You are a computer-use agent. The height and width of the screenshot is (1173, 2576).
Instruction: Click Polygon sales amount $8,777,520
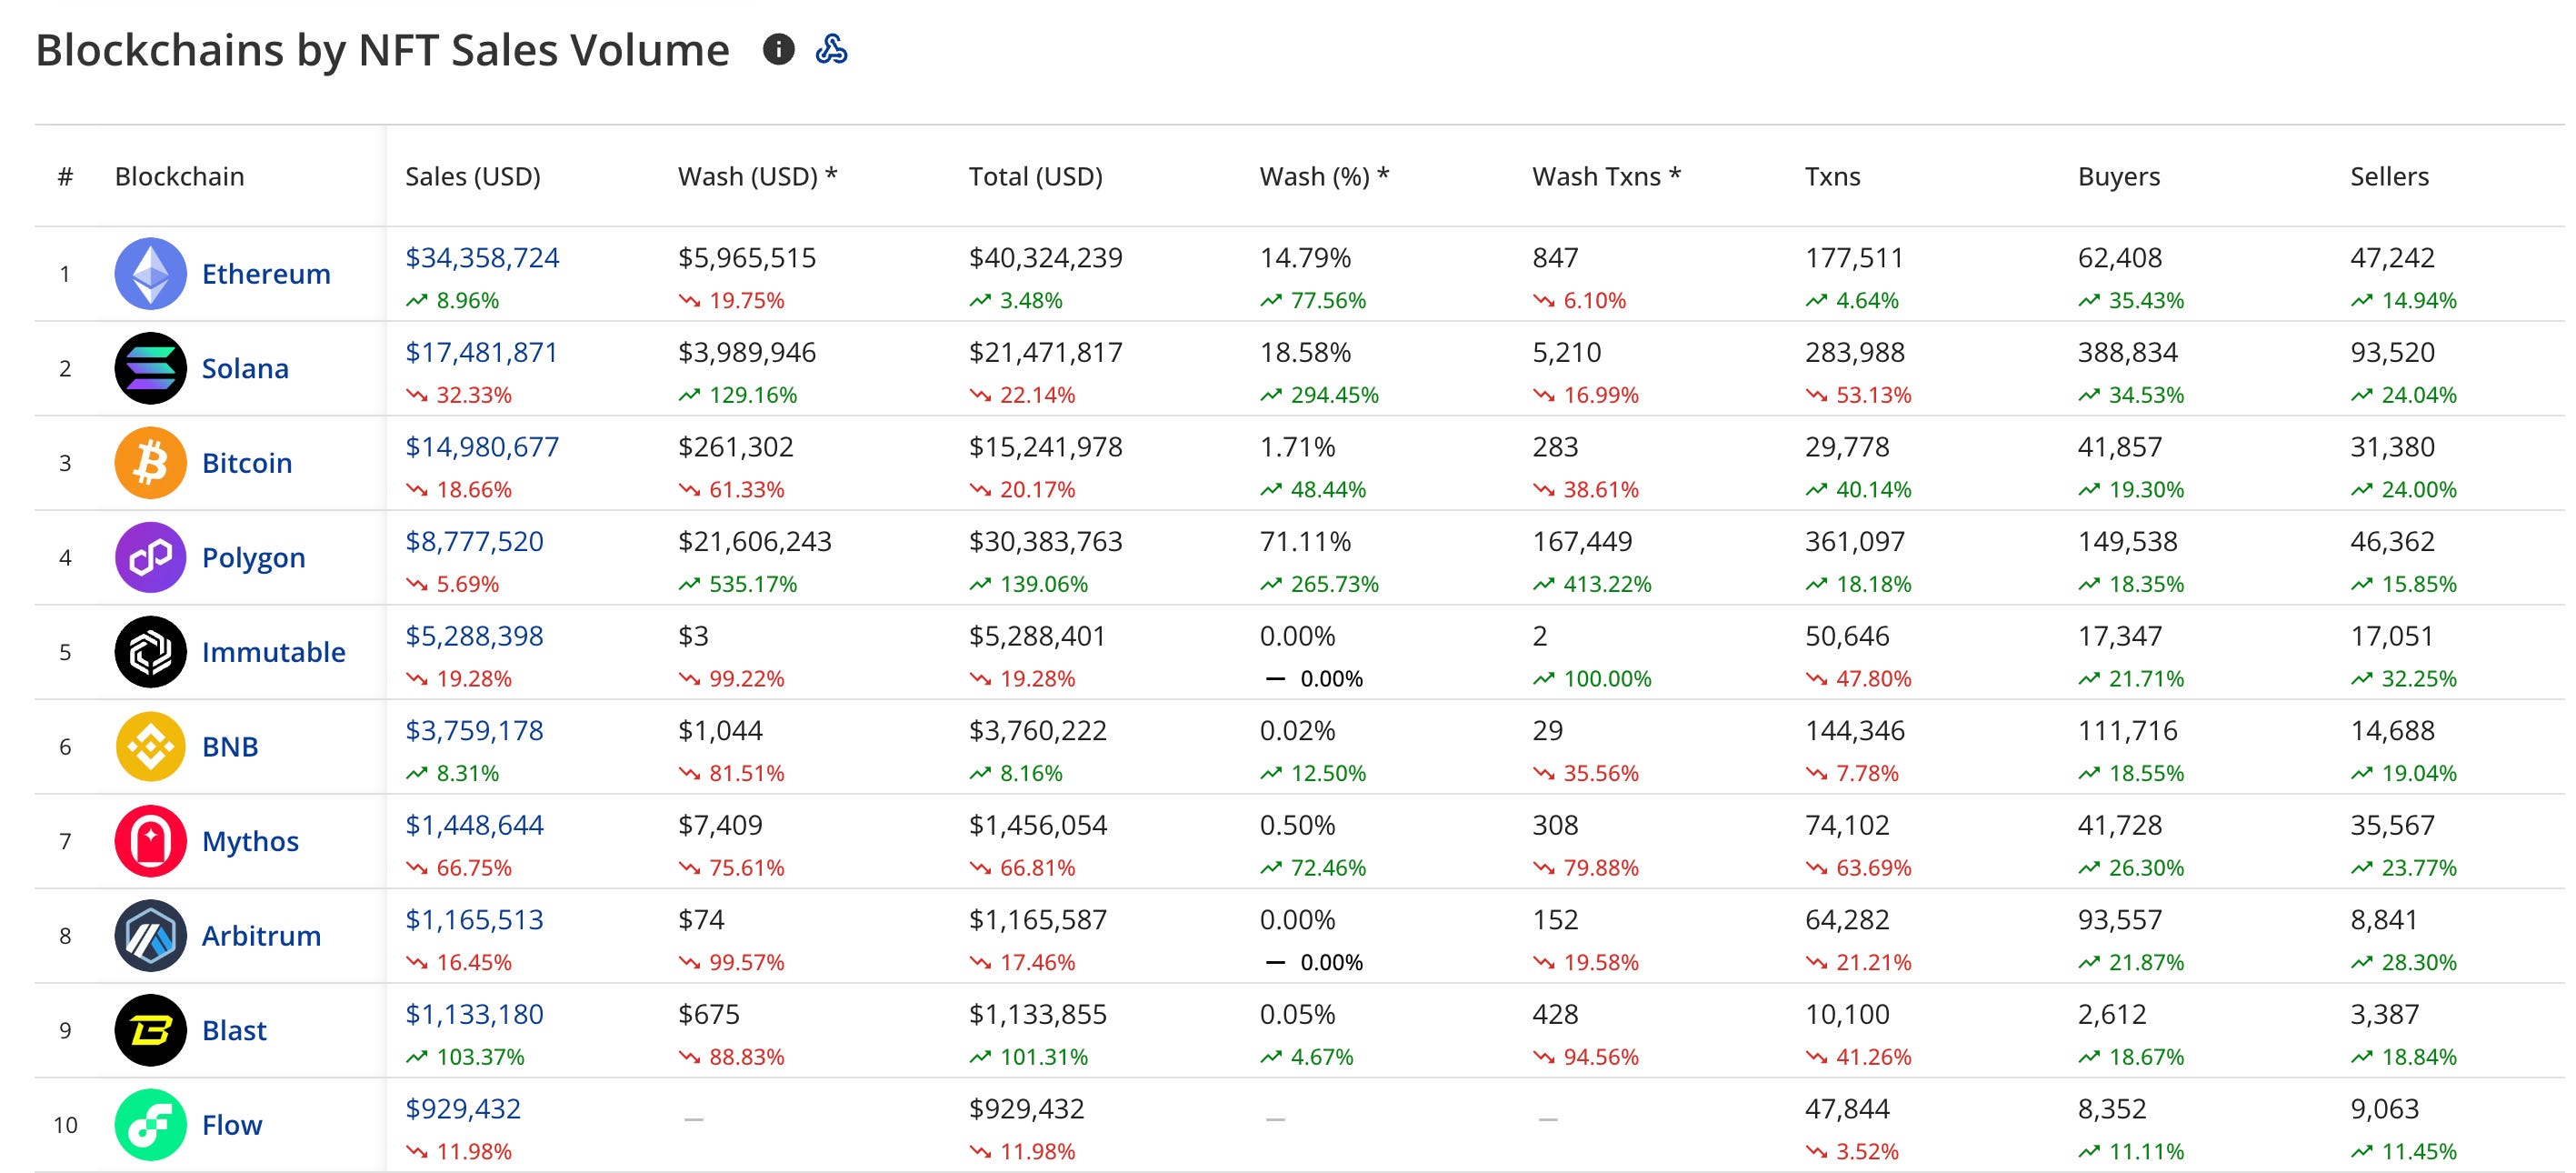474,541
